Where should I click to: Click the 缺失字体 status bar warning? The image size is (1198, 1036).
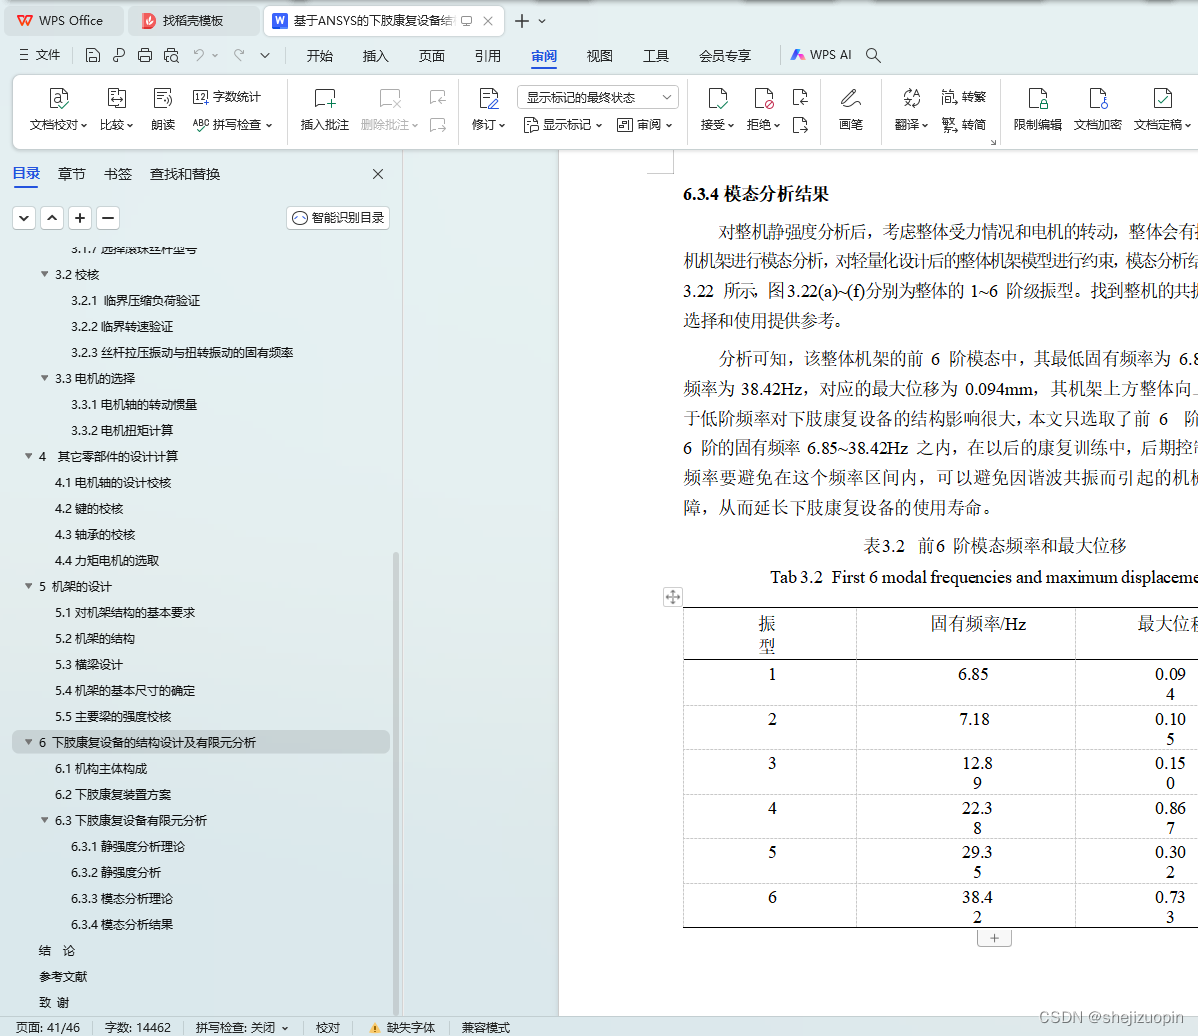point(402,1028)
